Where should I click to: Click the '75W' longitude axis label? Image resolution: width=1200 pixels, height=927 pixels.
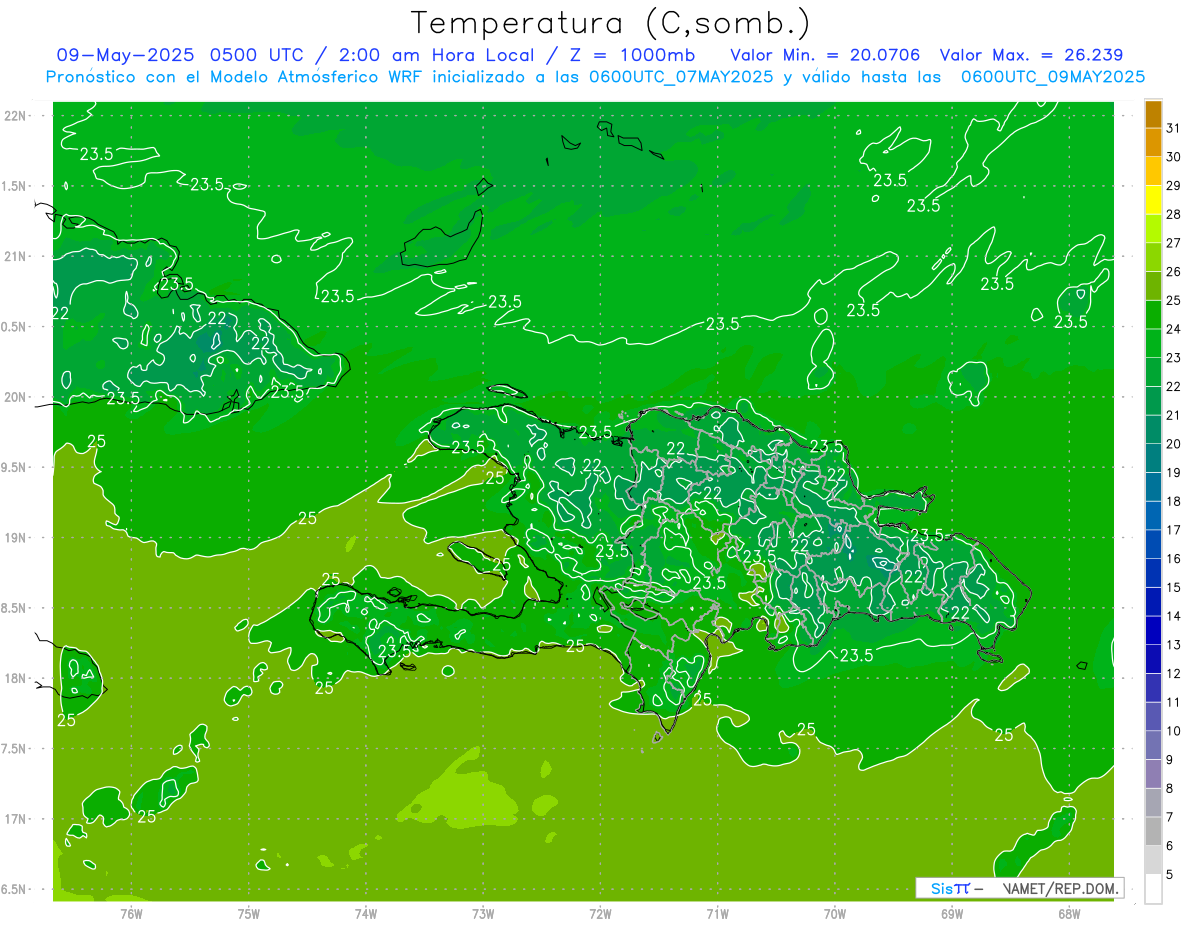point(248,913)
